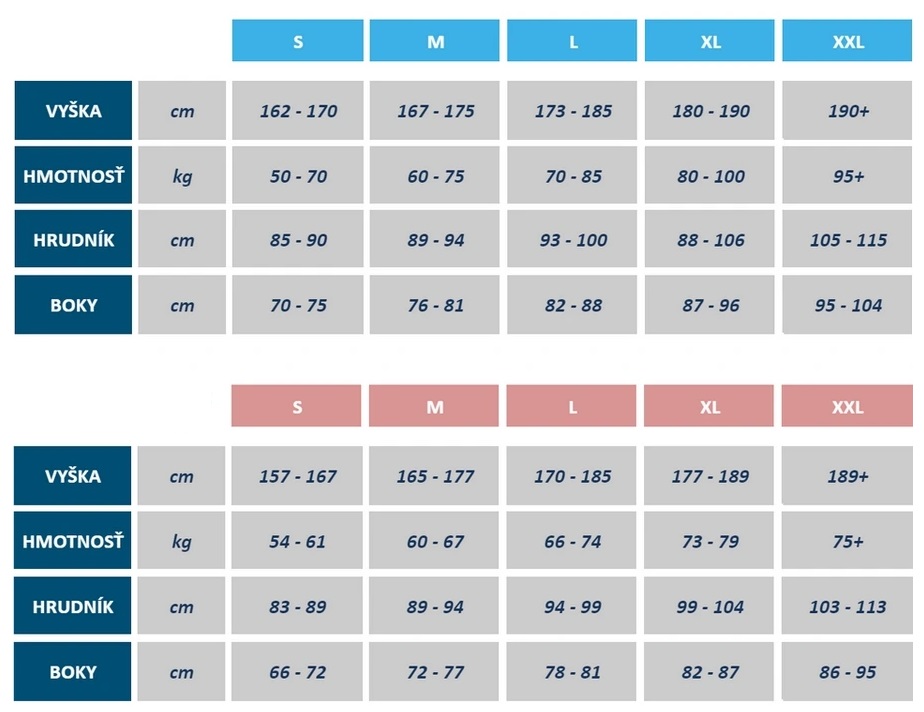
Task: Click the chest cell reading 99 - 104
Action: coord(710,607)
